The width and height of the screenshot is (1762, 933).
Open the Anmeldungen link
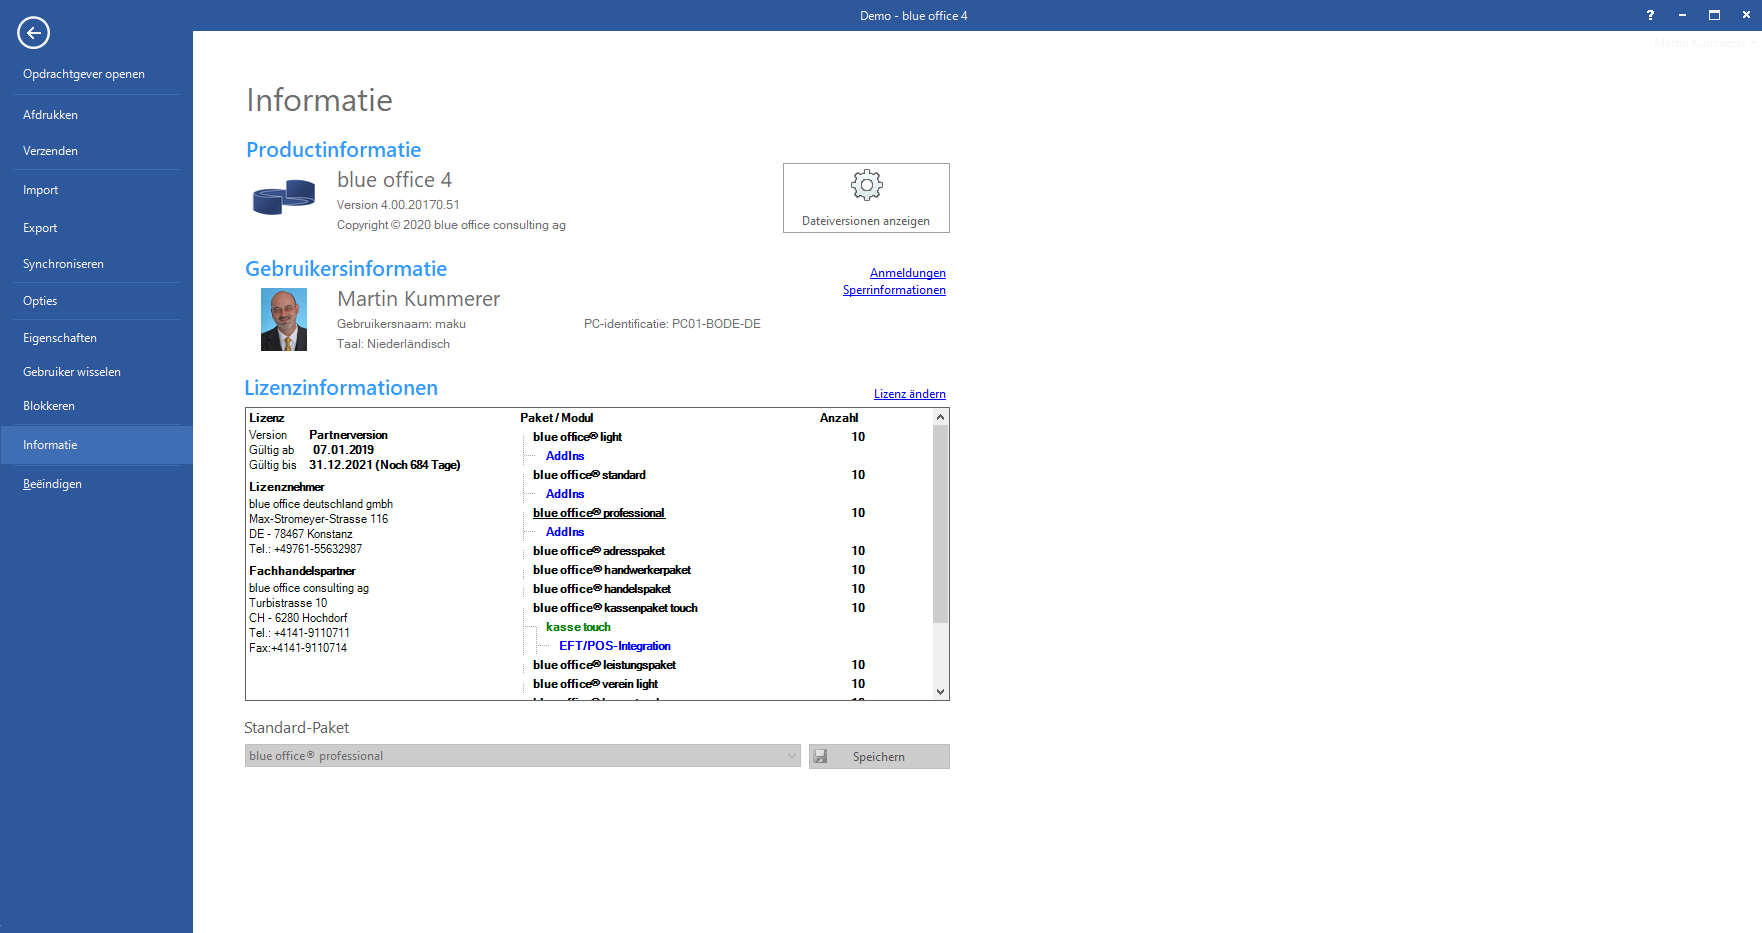[907, 273]
